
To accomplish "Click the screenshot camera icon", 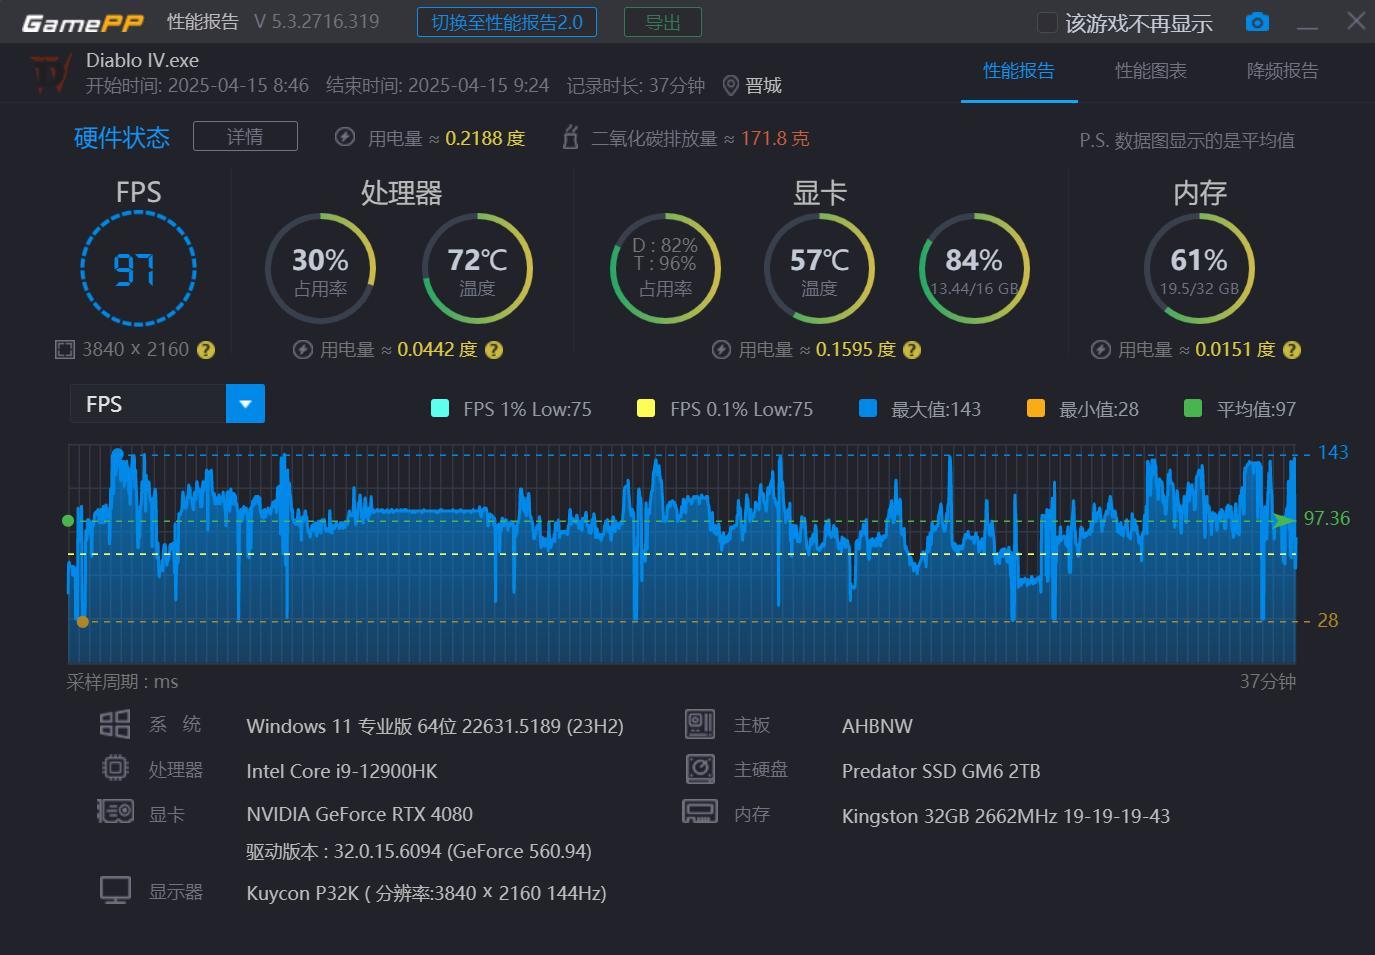I will [1257, 22].
